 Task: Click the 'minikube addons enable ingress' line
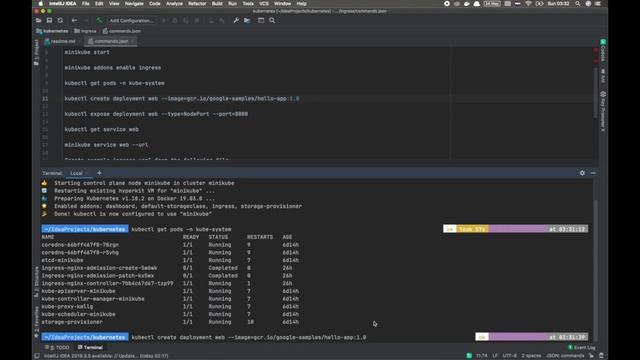(113, 68)
